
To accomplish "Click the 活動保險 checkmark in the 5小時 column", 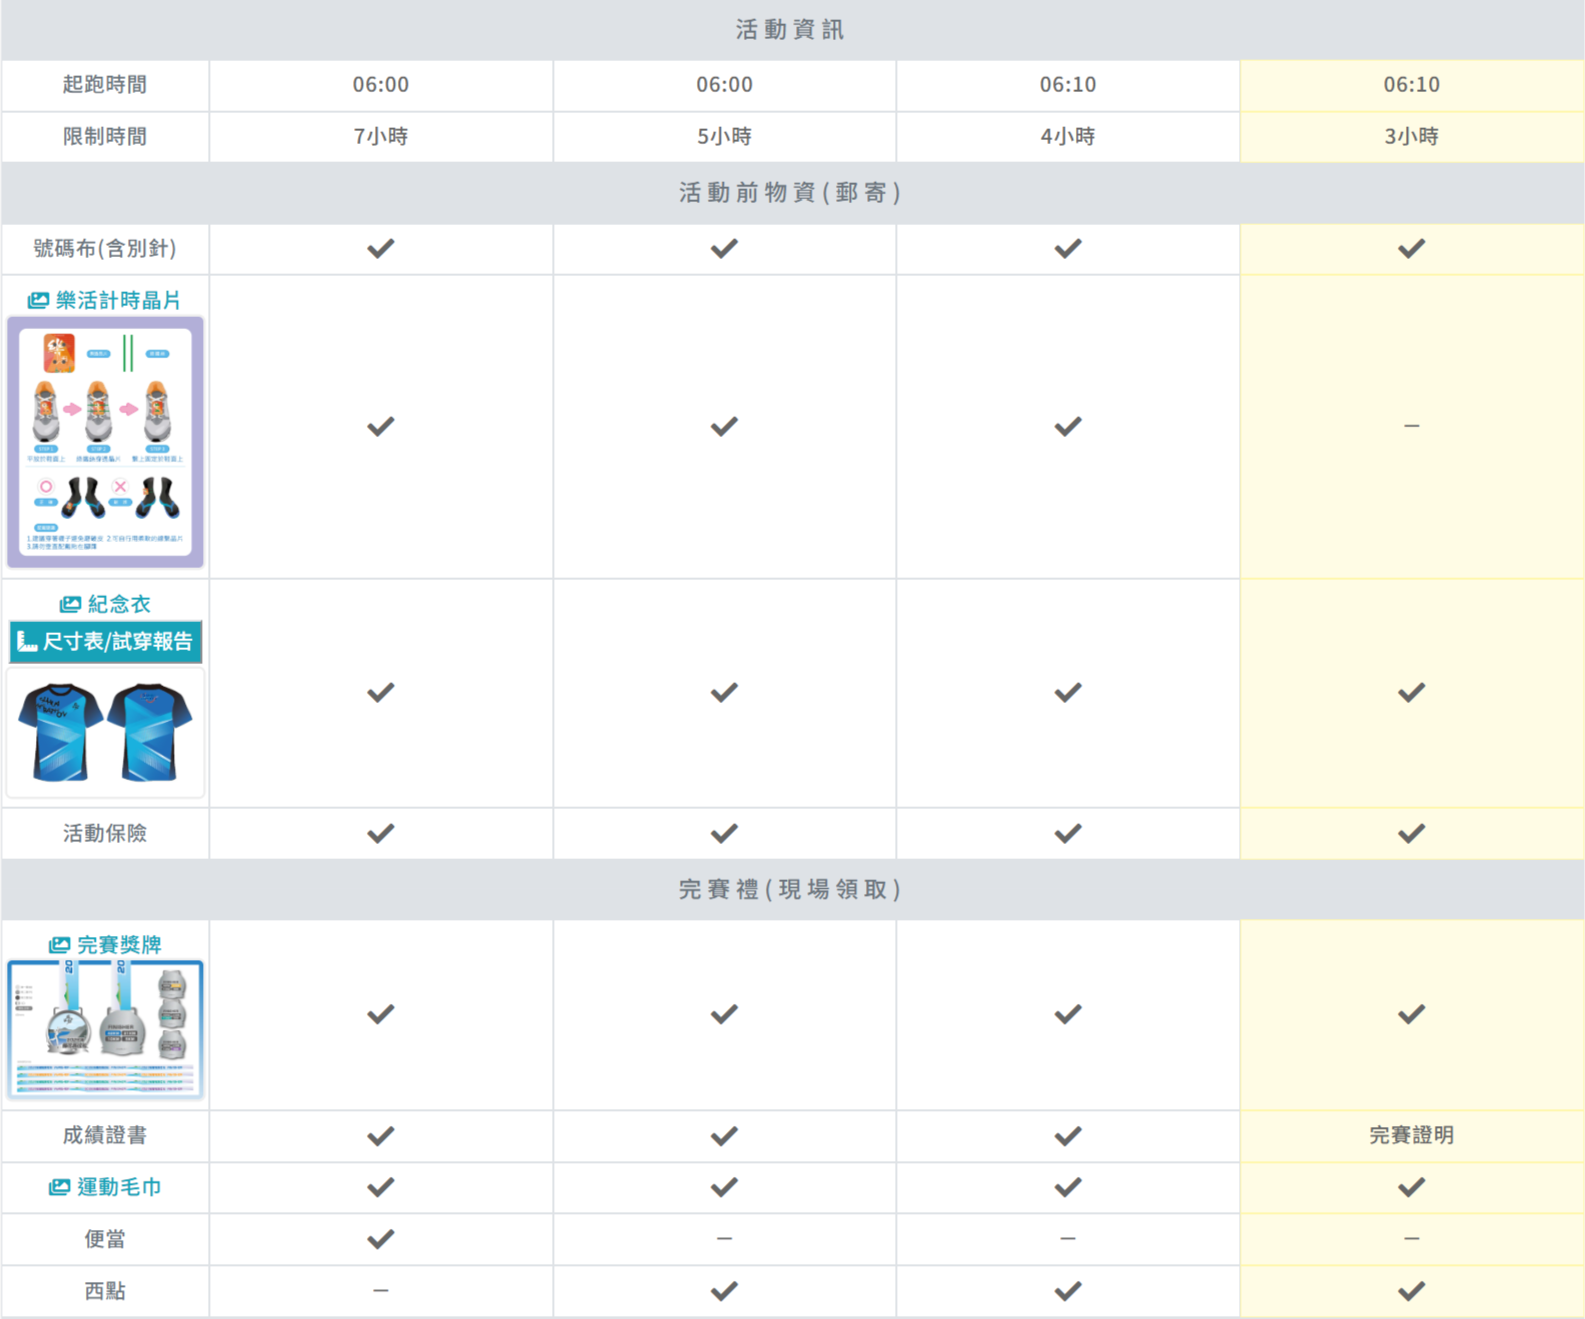I will coord(724,833).
